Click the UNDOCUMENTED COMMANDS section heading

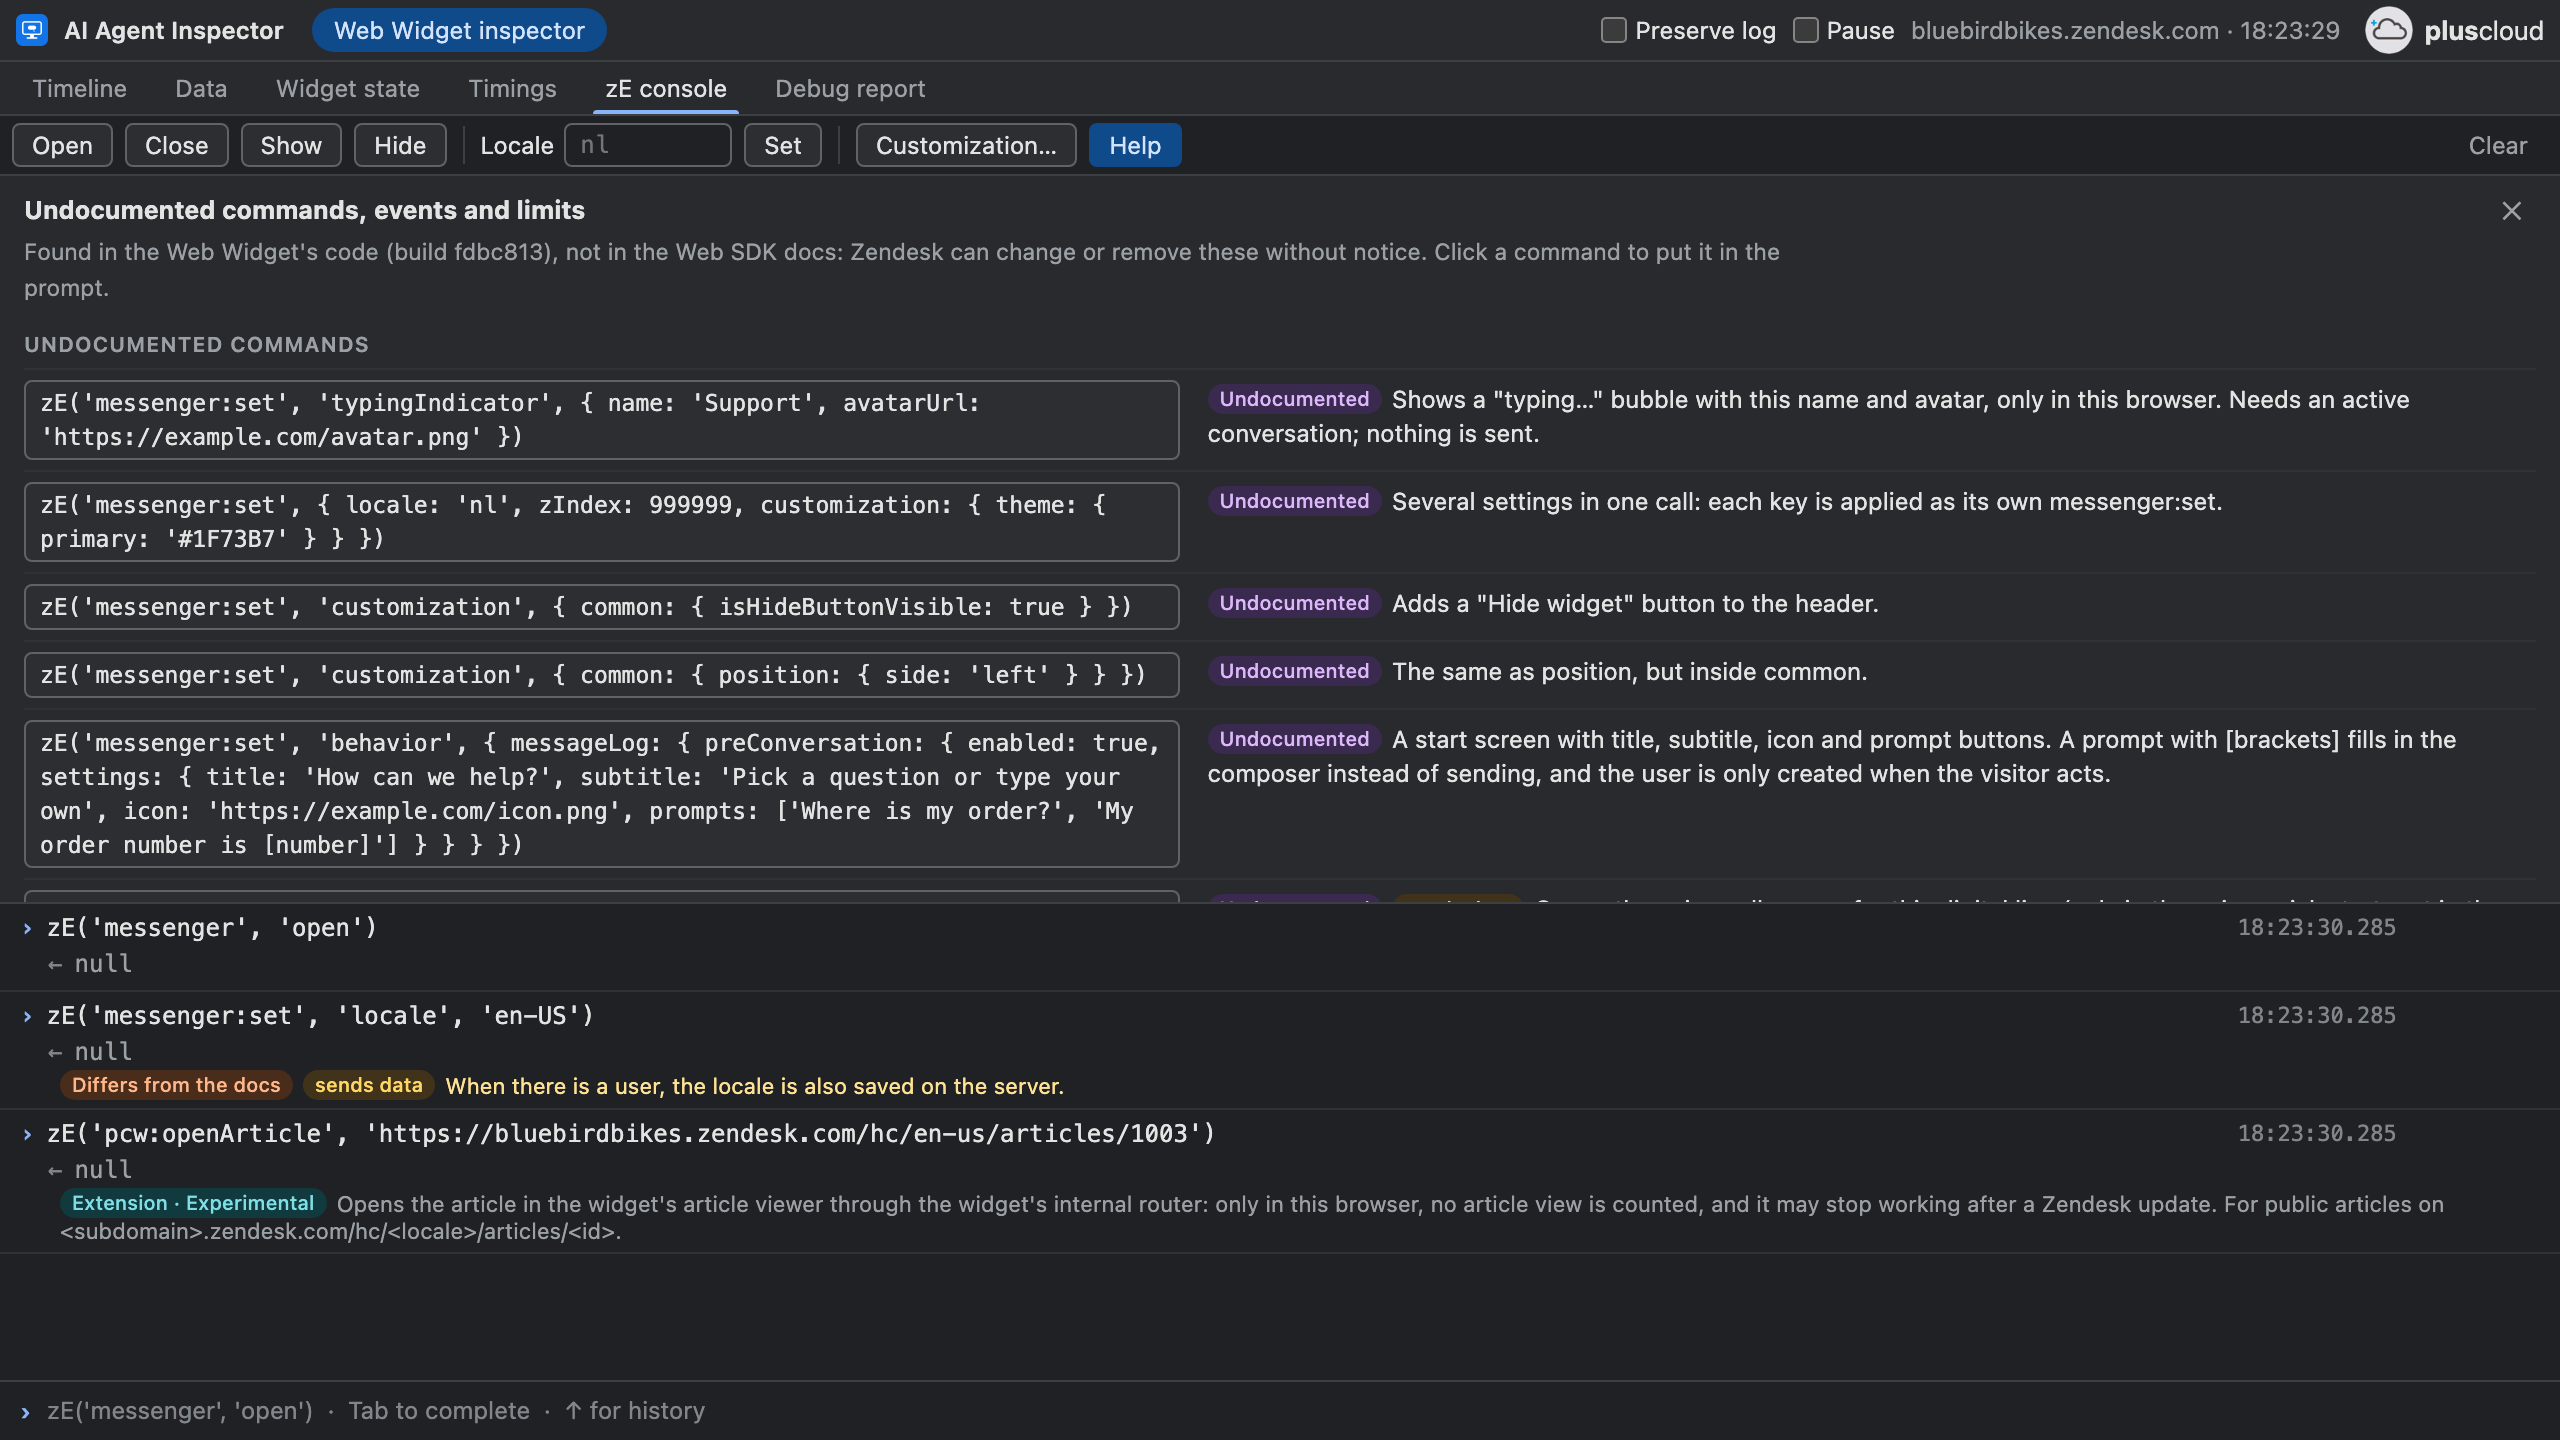click(x=196, y=345)
